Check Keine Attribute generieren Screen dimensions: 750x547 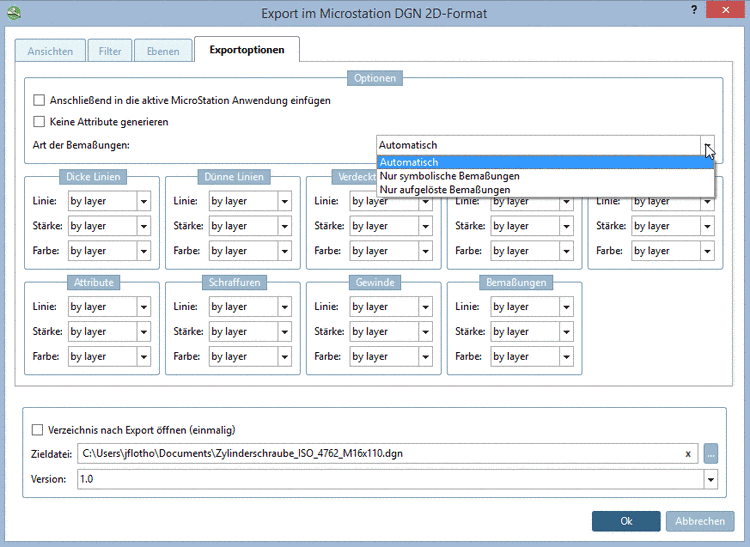(39, 122)
